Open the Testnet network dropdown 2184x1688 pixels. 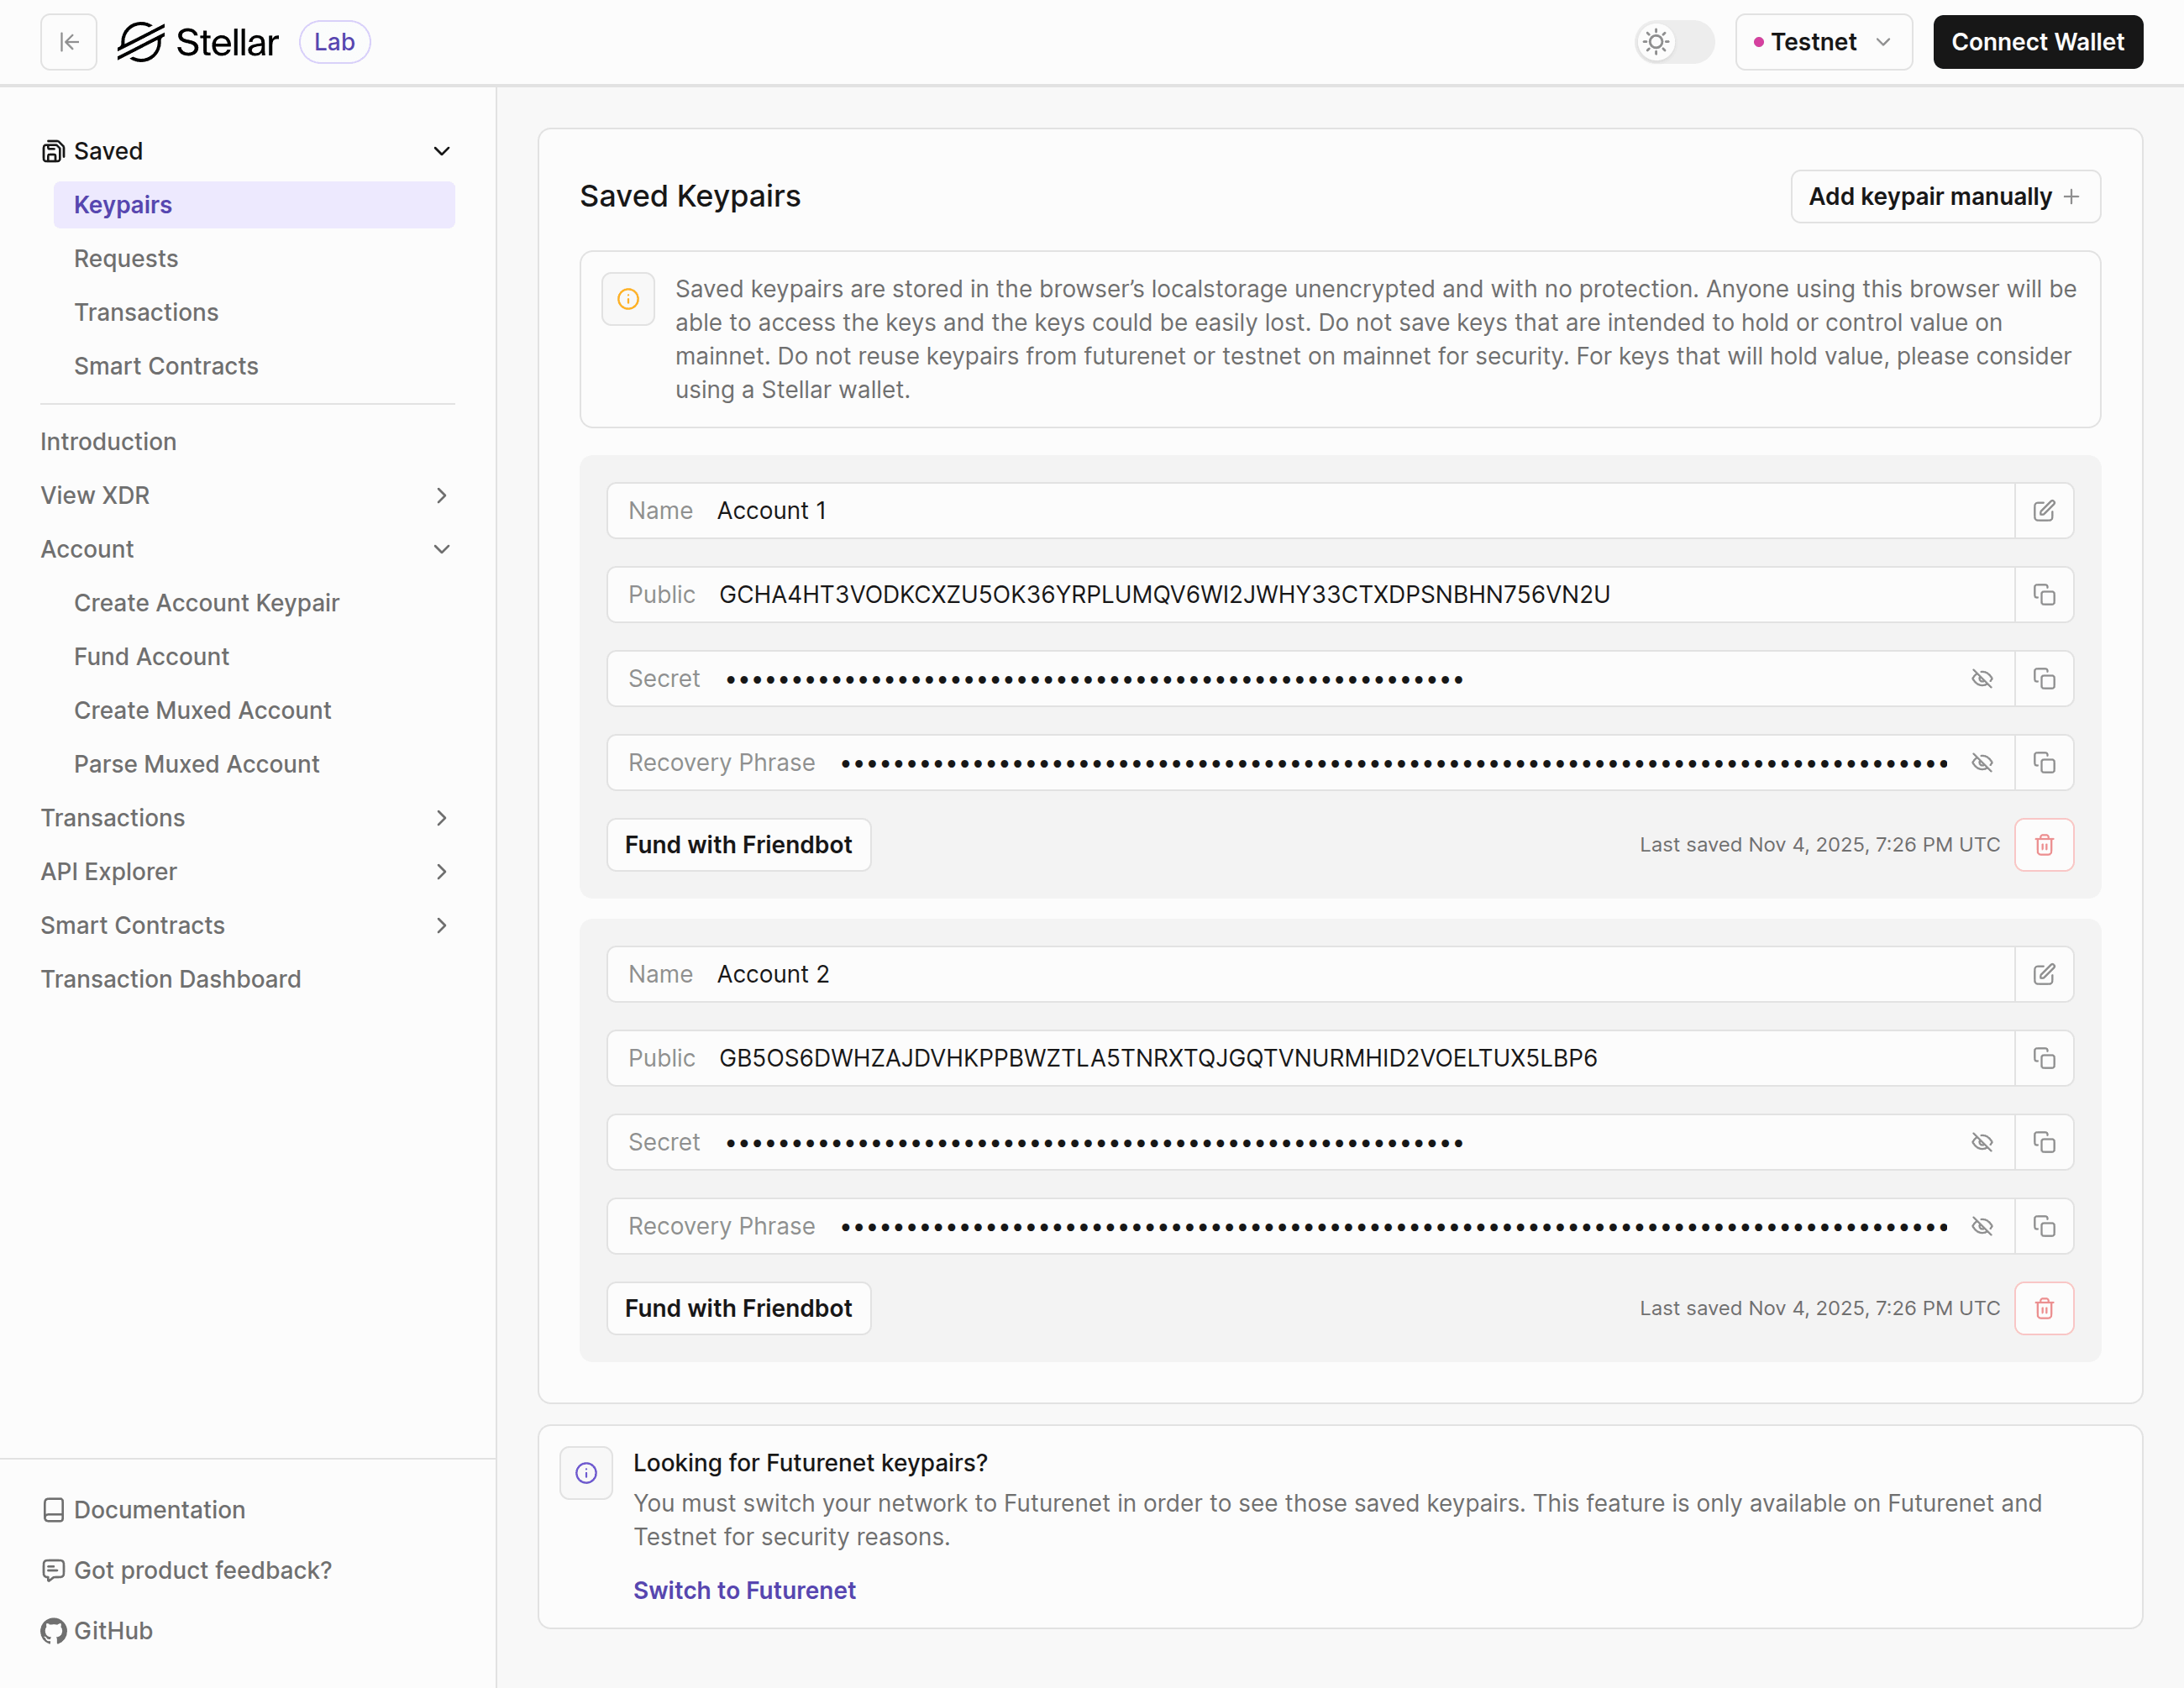pos(1823,42)
